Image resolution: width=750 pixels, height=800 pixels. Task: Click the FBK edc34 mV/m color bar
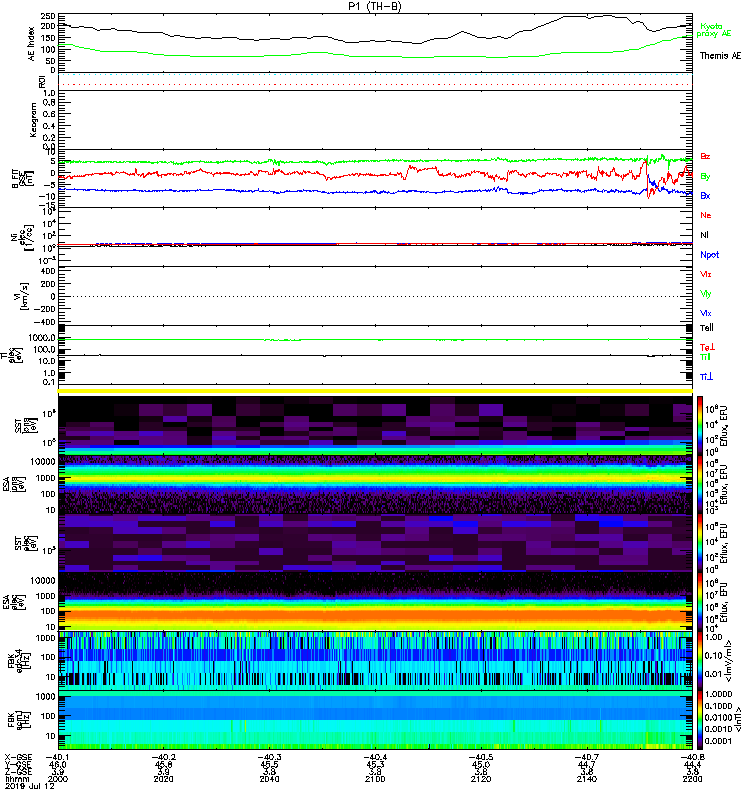[700, 662]
